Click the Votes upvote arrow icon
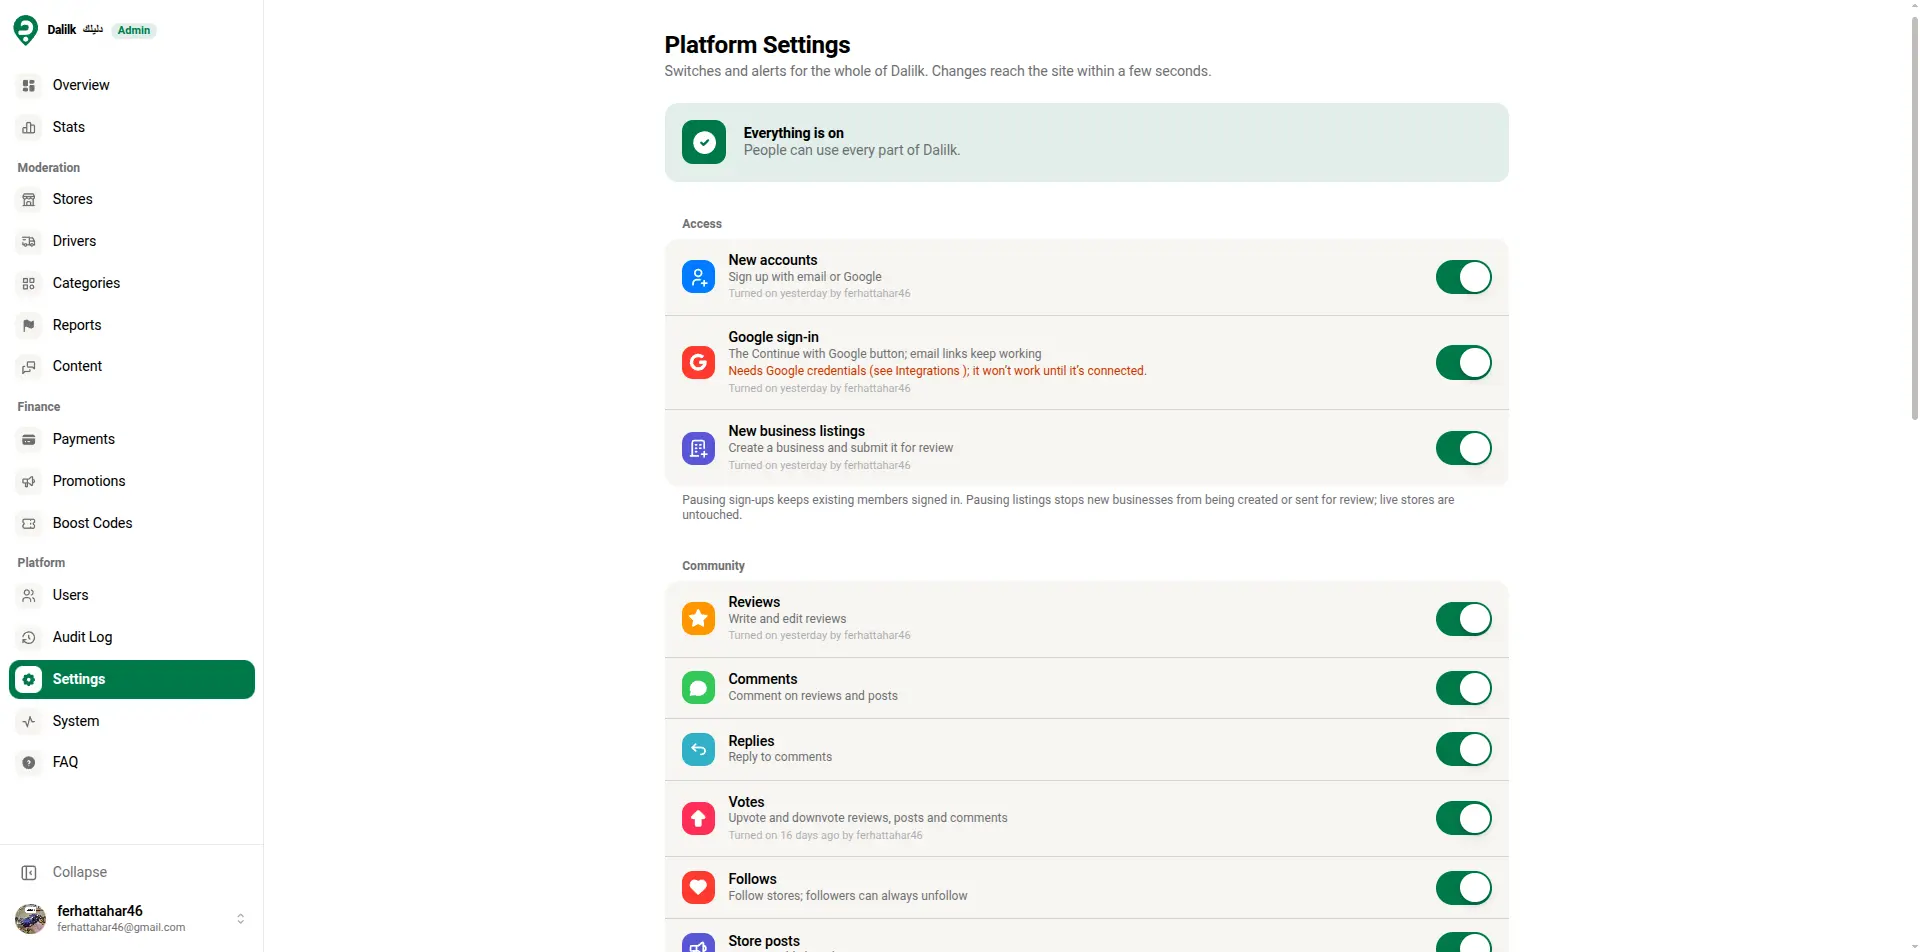Viewport: 1920px width, 952px height. [698, 818]
